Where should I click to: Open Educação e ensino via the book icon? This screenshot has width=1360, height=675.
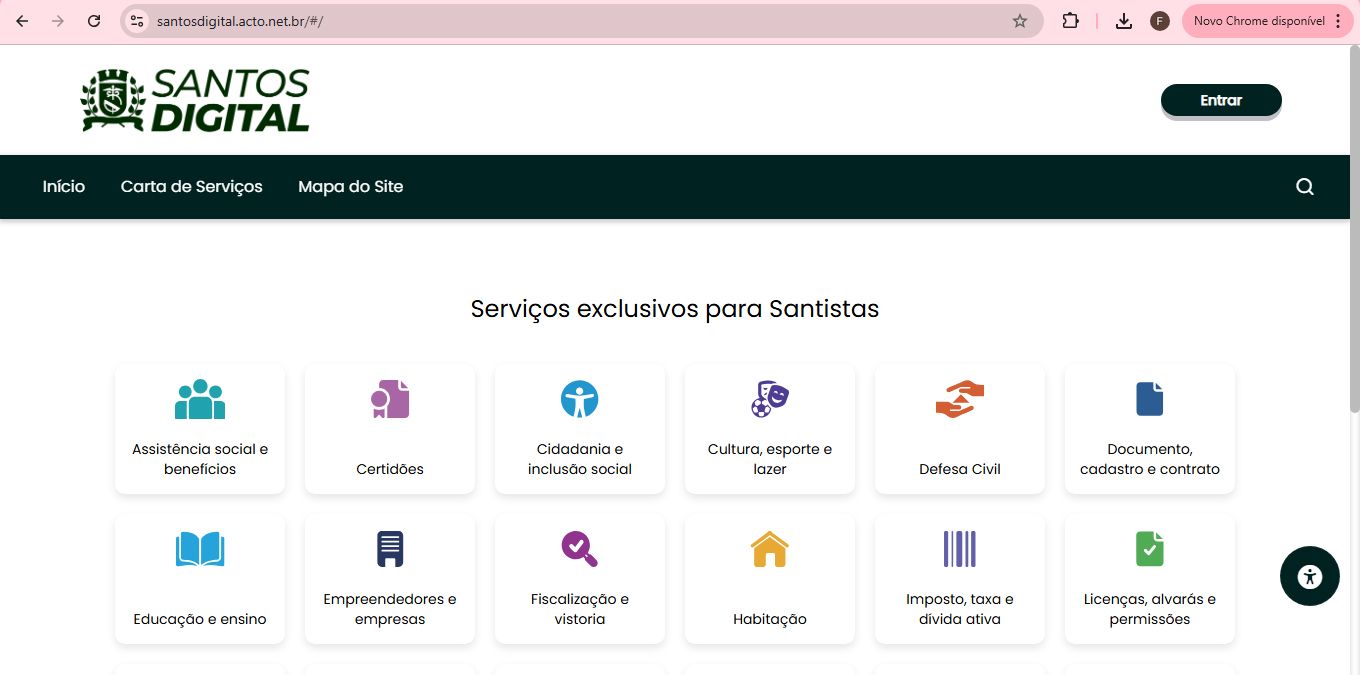point(199,548)
